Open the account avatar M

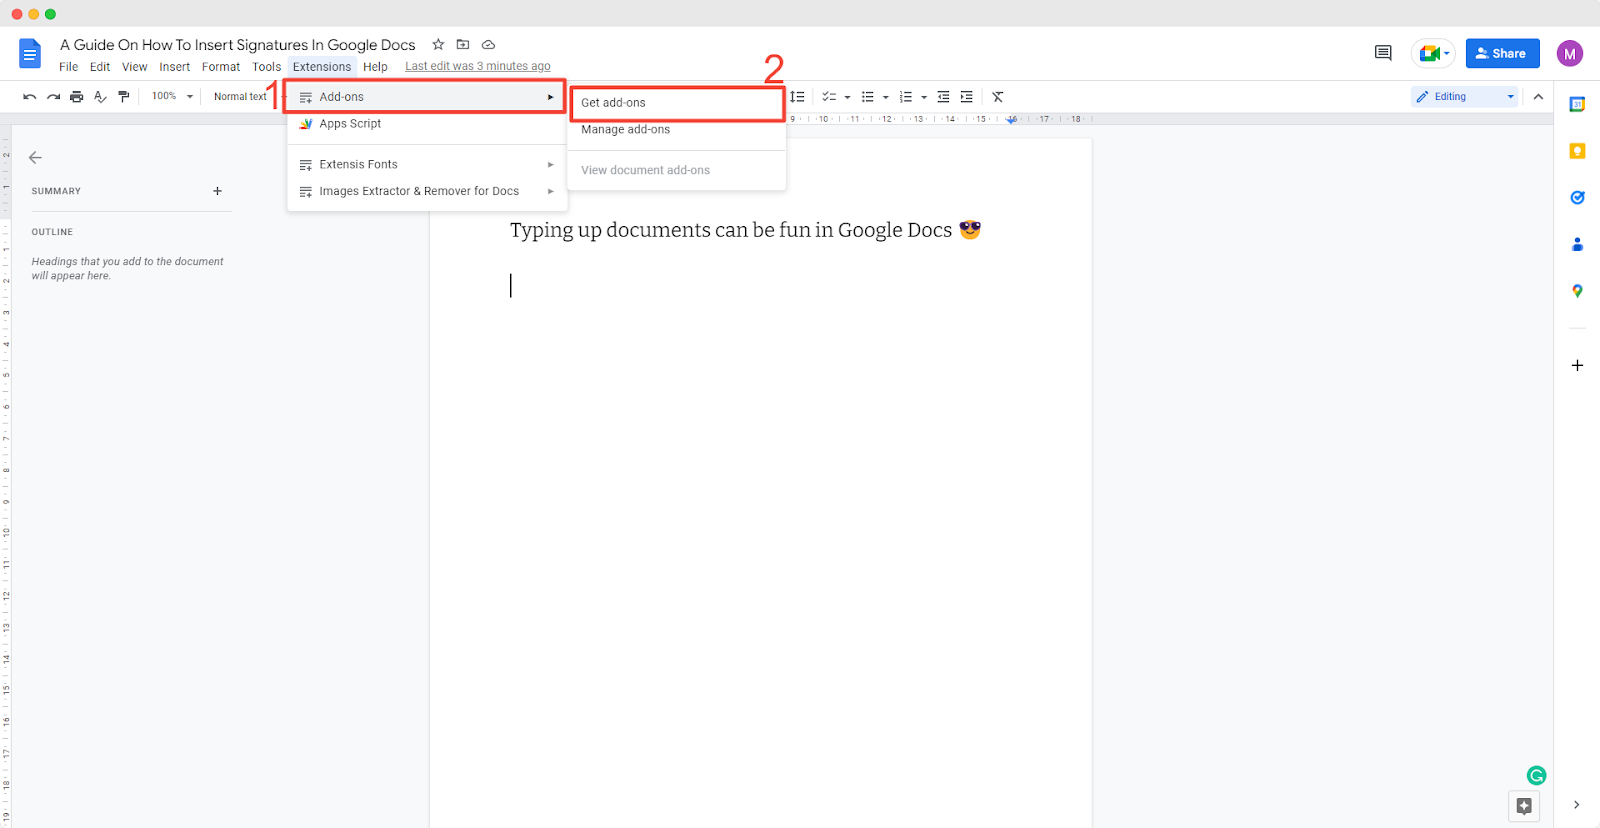click(x=1570, y=54)
